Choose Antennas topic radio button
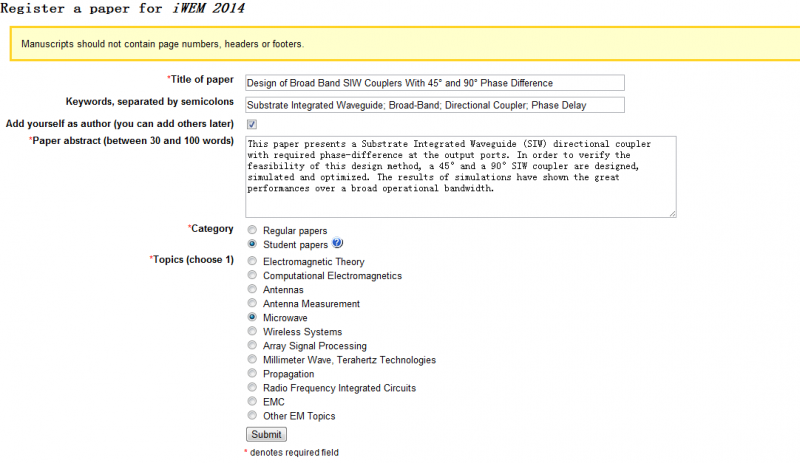 252,289
